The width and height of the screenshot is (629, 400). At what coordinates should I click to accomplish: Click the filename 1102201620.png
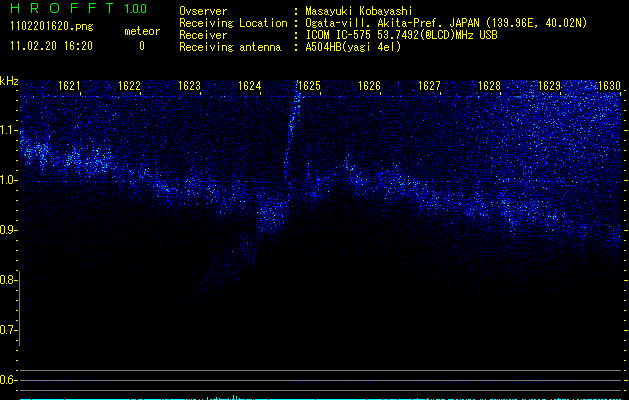tap(52, 26)
